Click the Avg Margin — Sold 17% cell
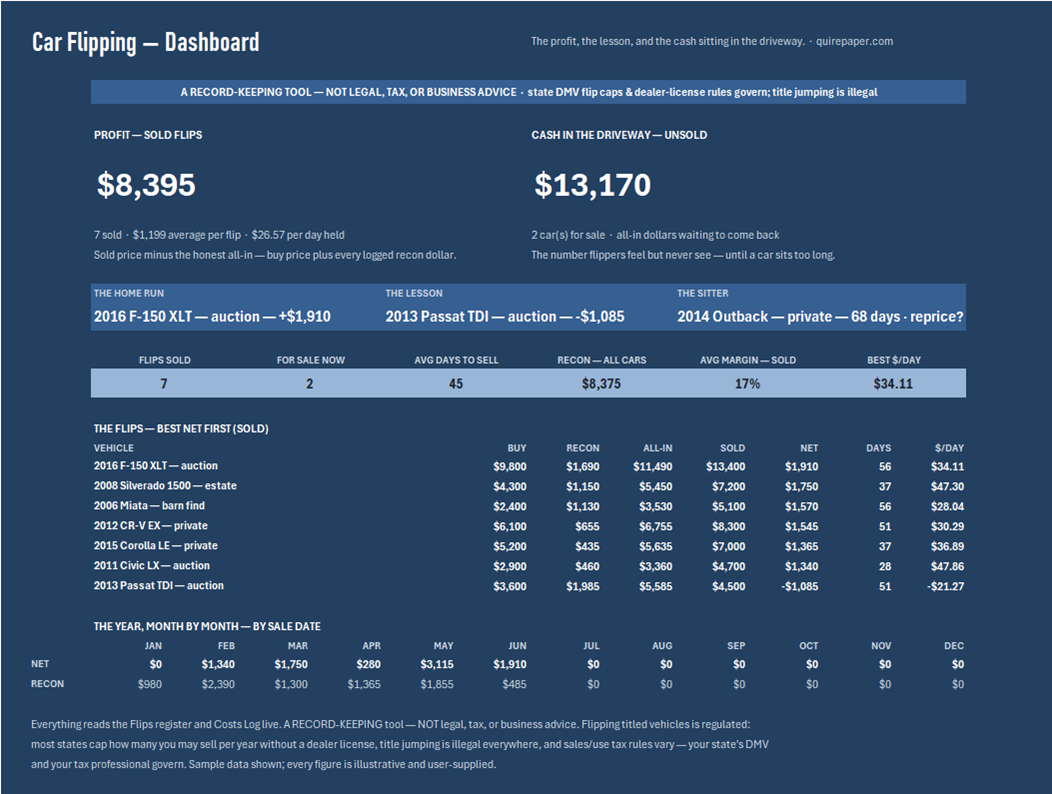1052x794 pixels. point(747,383)
